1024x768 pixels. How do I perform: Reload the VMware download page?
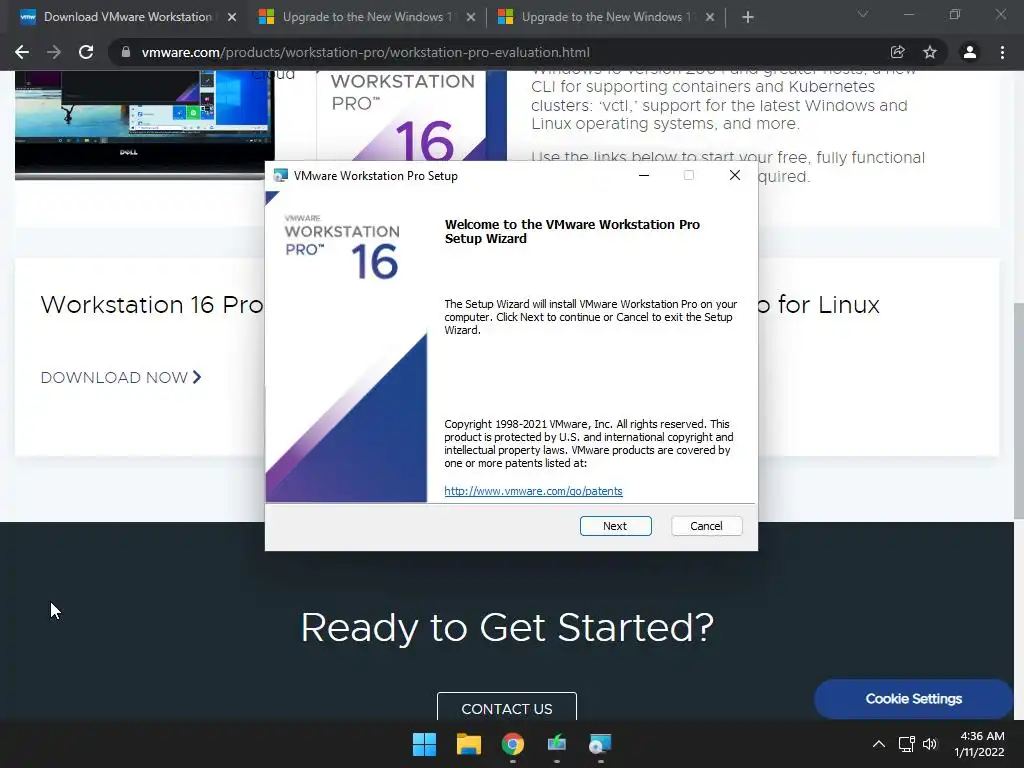(86, 52)
